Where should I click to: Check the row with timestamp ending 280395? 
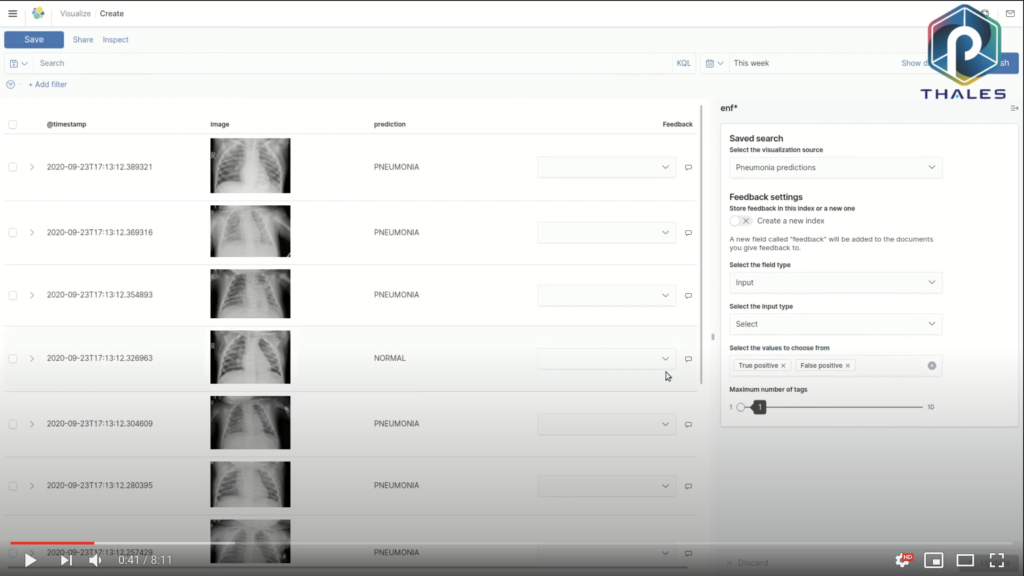click(x=12, y=486)
